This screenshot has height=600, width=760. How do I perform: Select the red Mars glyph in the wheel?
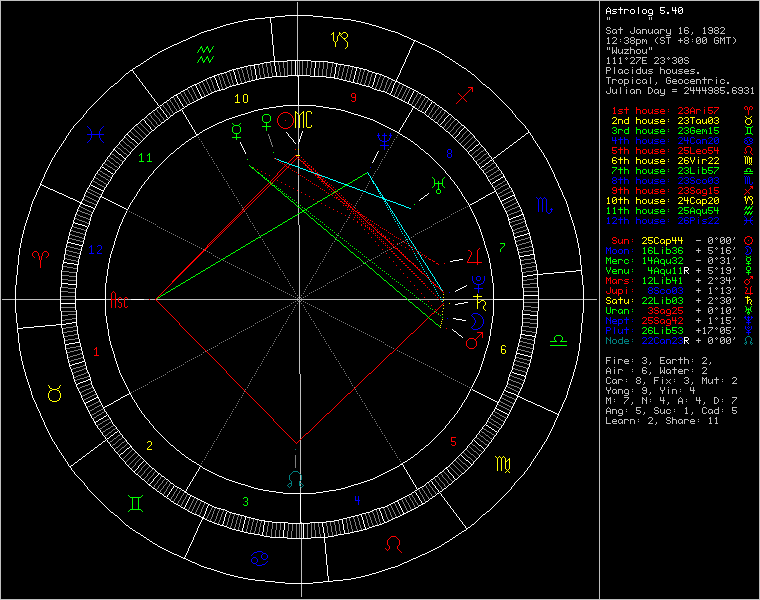click(471, 343)
